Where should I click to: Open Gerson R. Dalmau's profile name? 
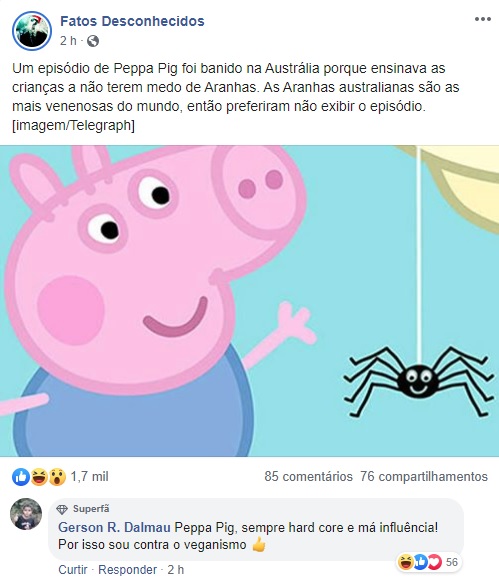click(114, 527)
